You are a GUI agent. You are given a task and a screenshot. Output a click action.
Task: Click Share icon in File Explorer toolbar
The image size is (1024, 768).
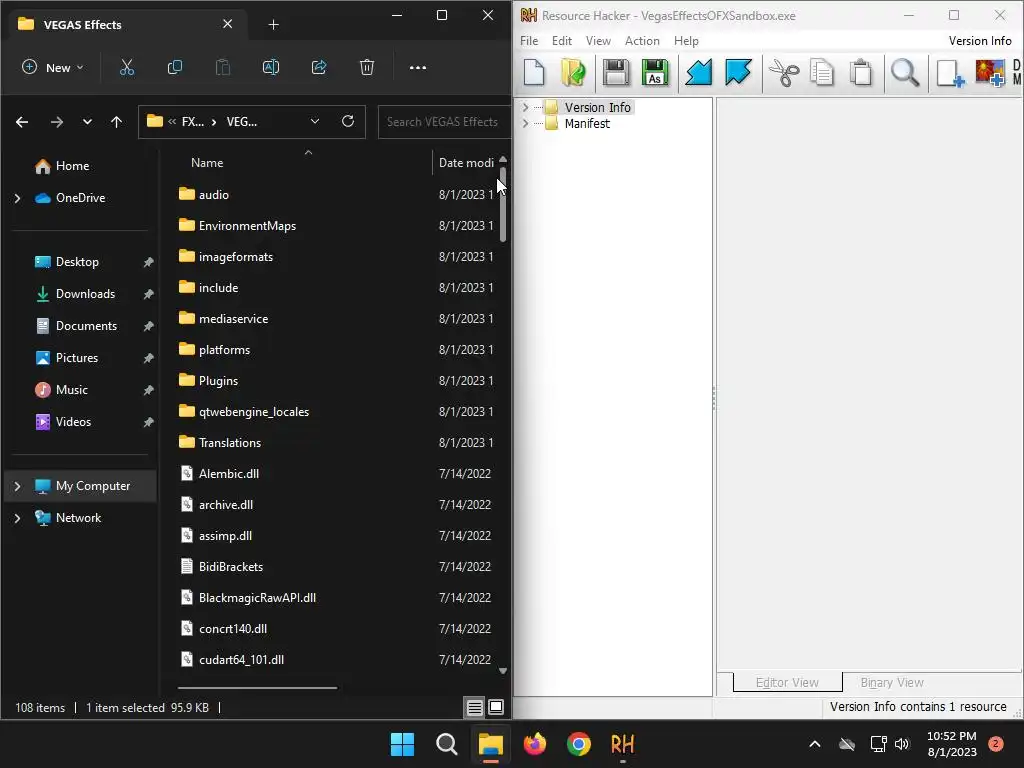pos(319,67)
